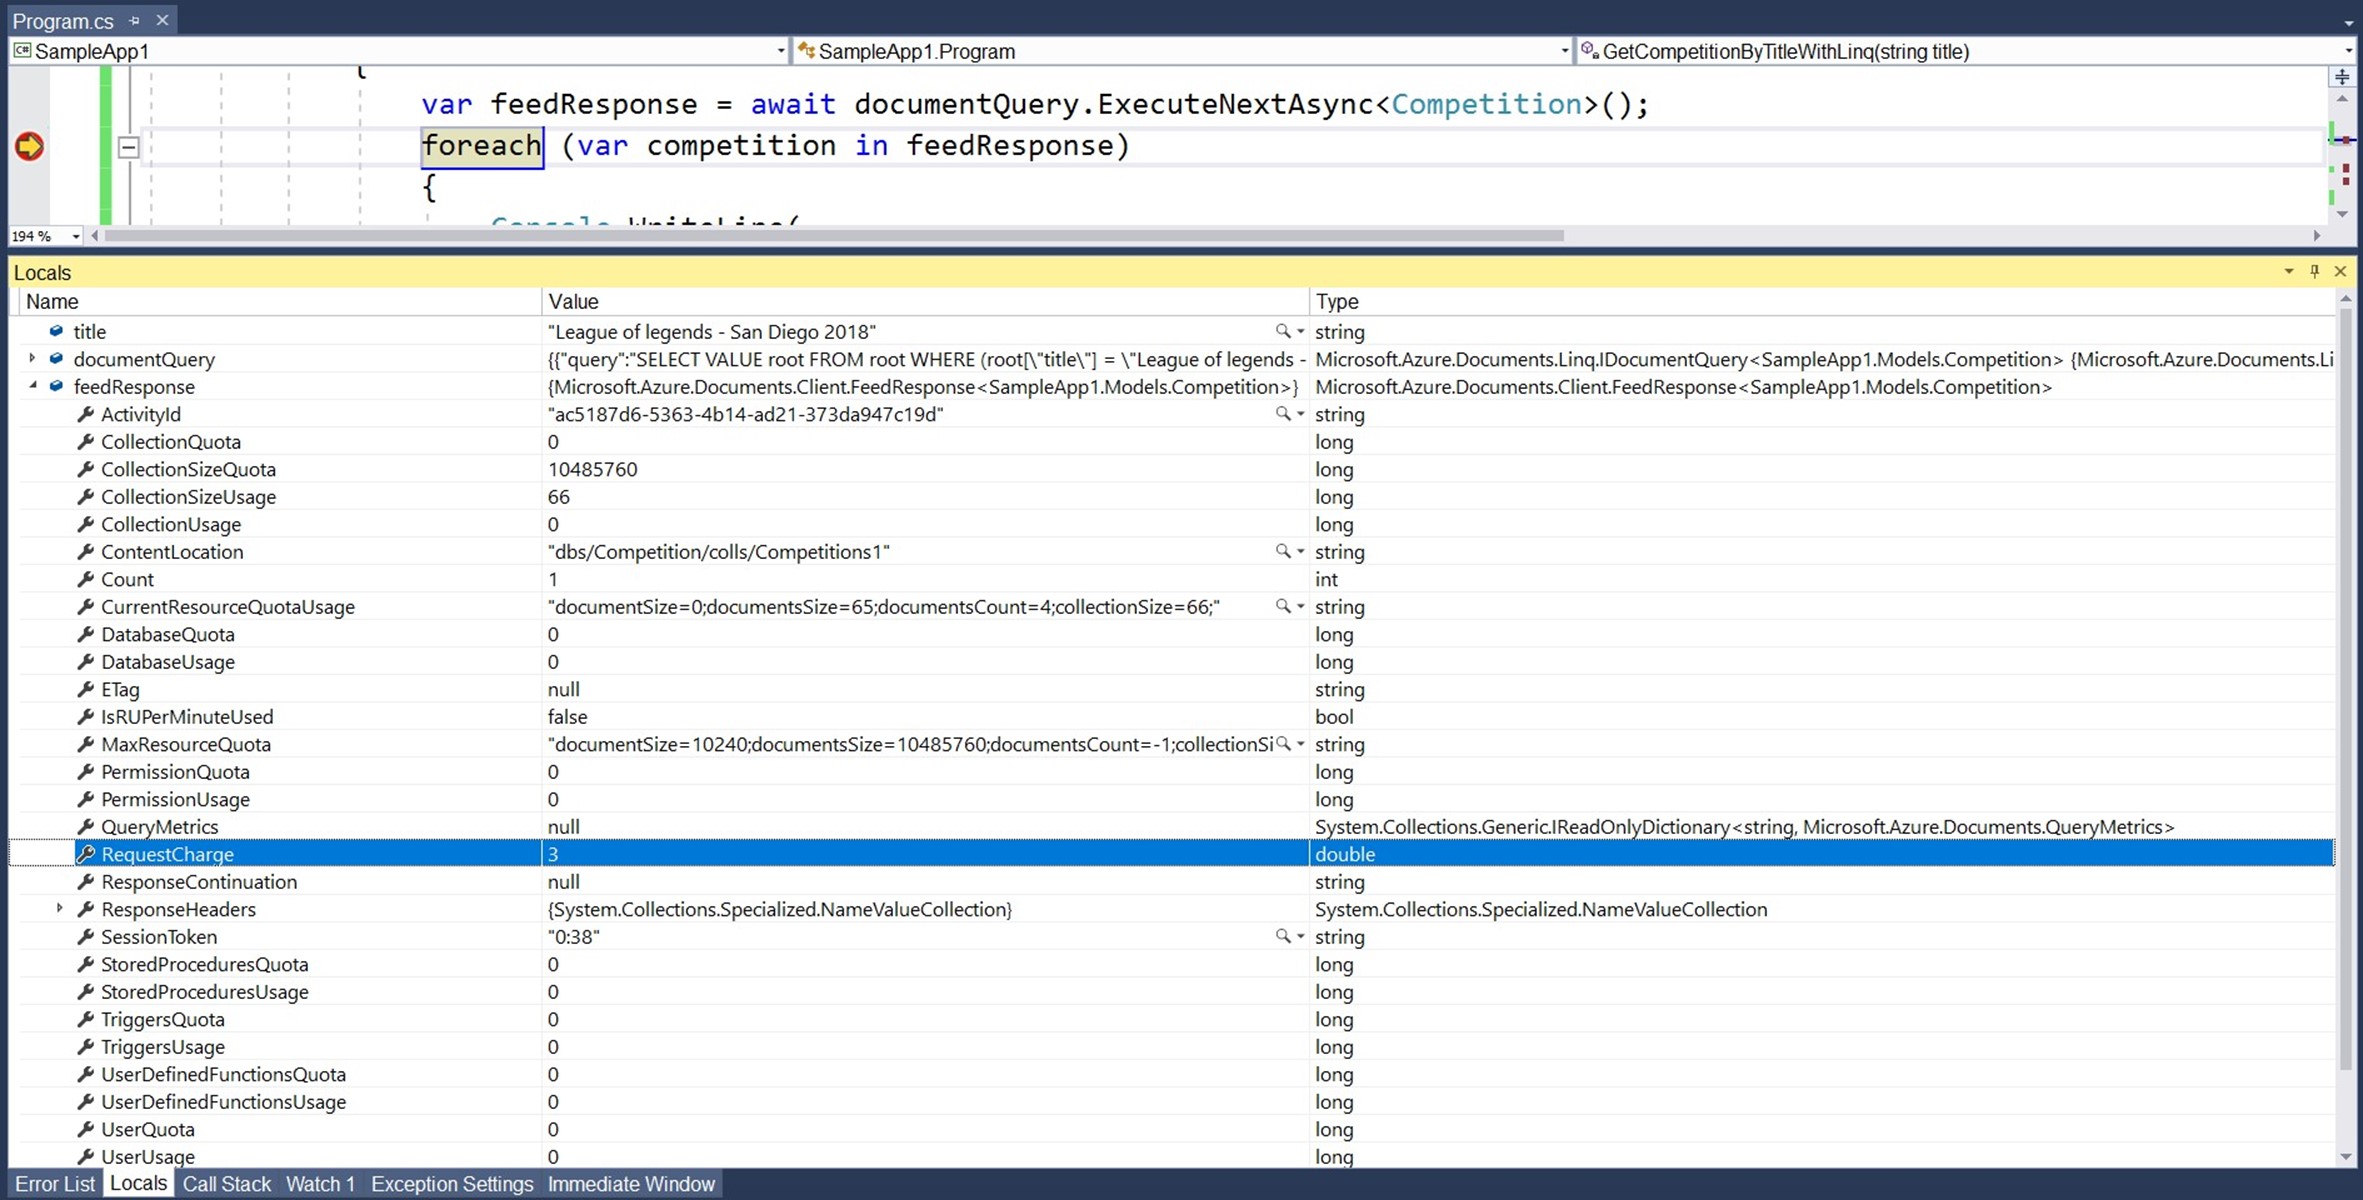Click the method icon beside GetCompetitionByTitleWithLinq

[x=1589, y=50]
